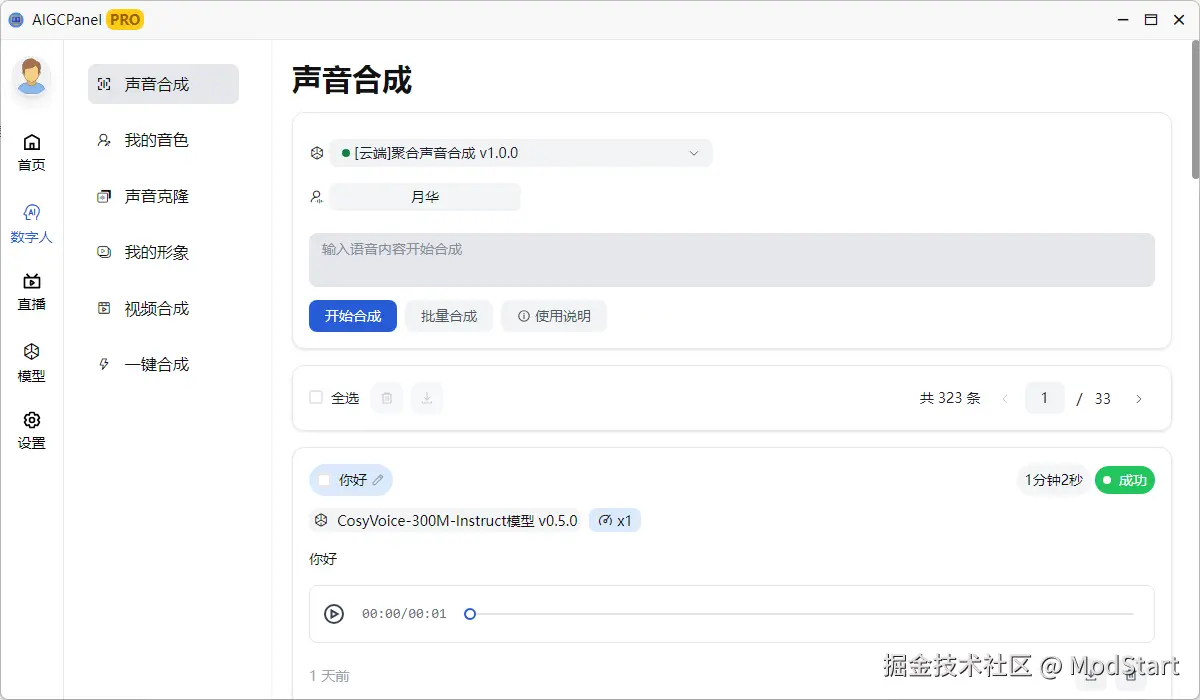
Task: Click the audio progress slider handle
Action: click(x=470, y=614)
